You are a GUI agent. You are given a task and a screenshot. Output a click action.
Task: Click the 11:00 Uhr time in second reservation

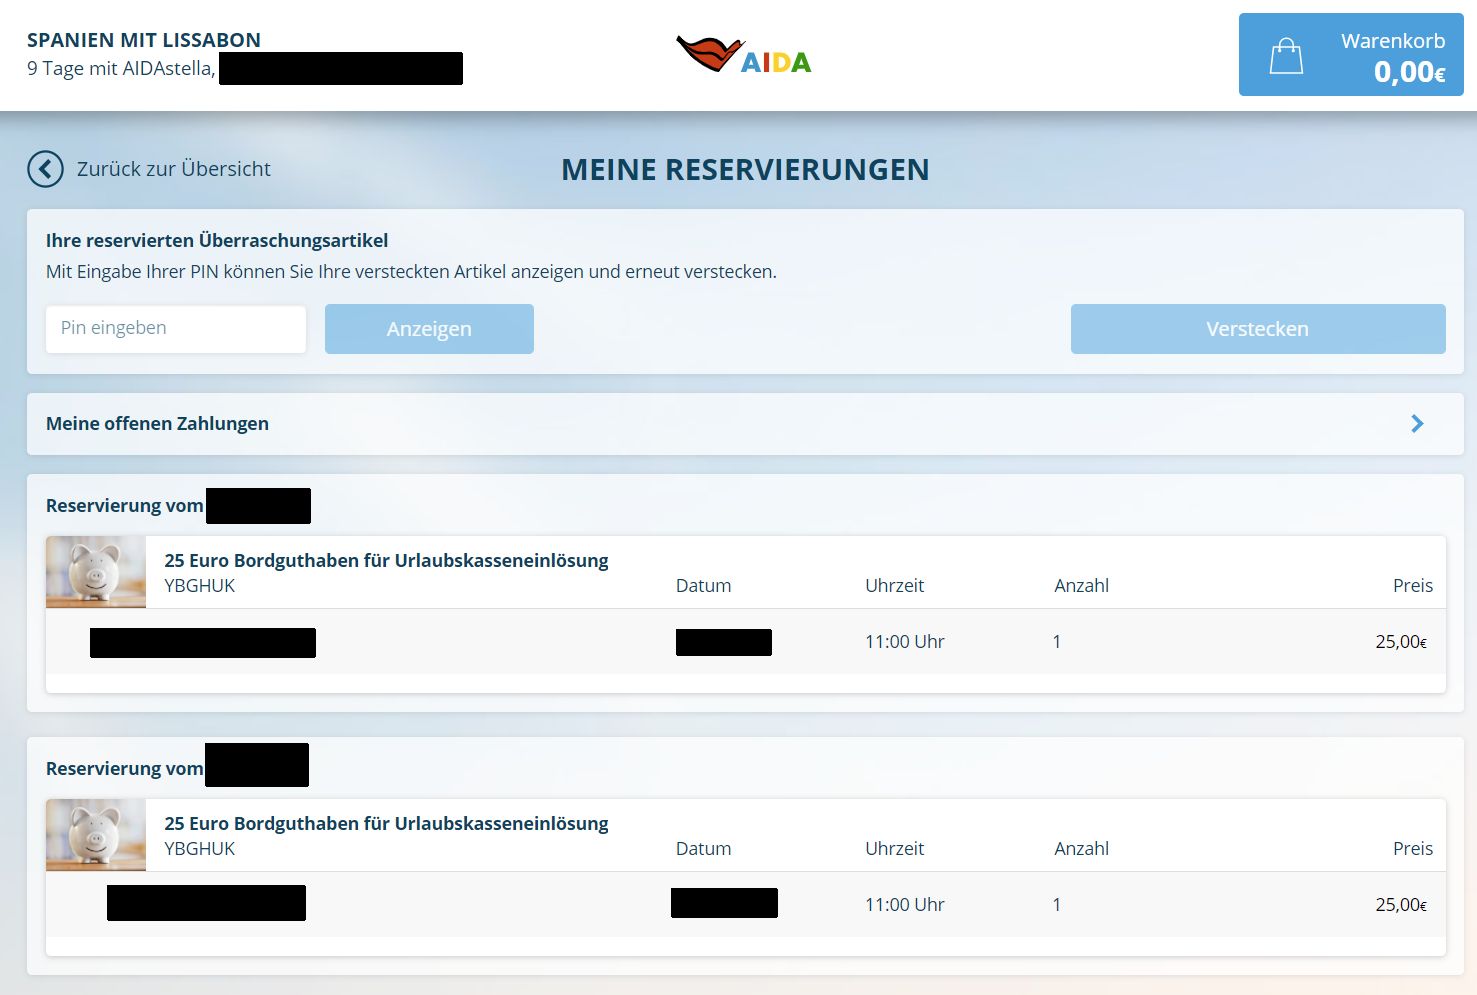click(x=904, y=905)
